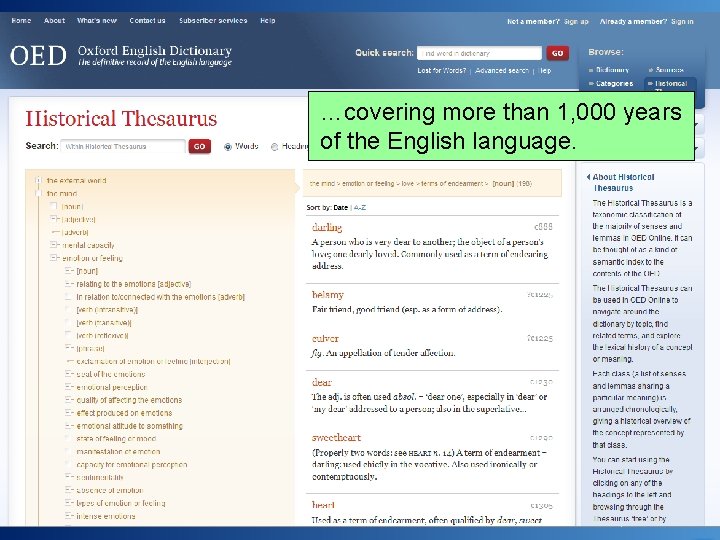Click GO button beside Quick search
Image resolution: width=720 pixels, height=540 pixels.
tap(557, 53)
